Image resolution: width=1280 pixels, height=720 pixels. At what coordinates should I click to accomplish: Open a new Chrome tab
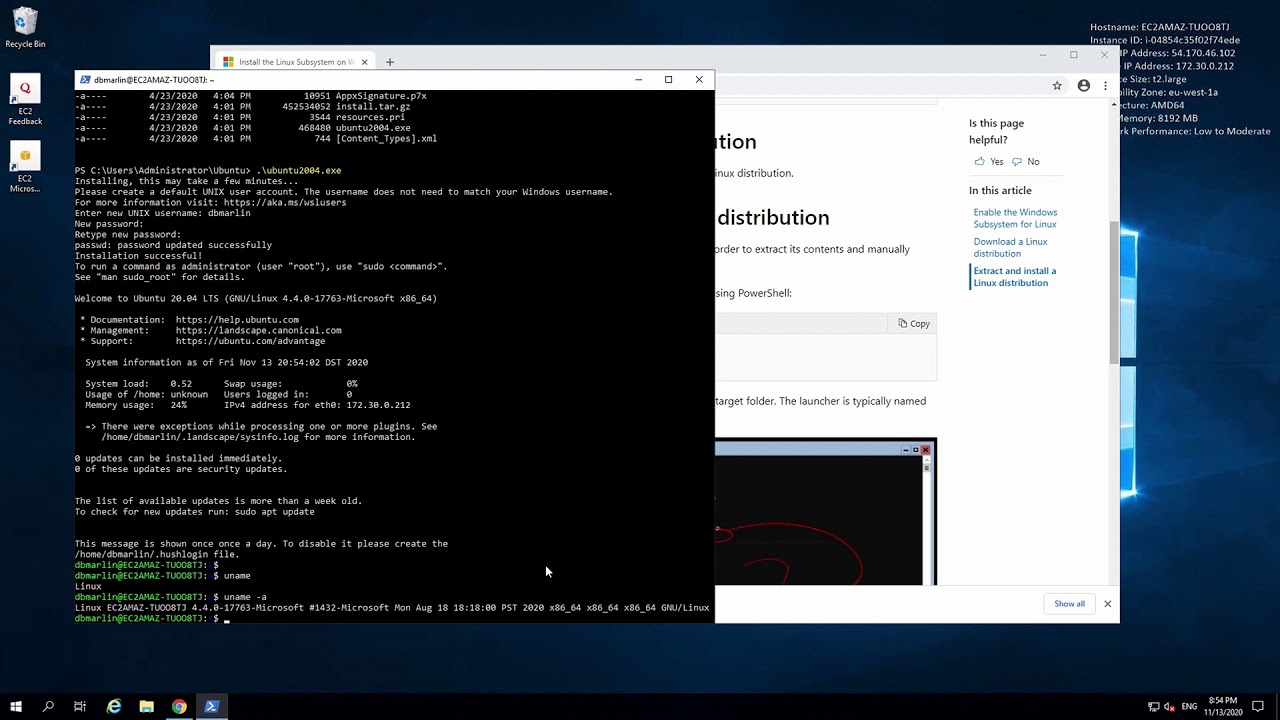[x=390, y=62]
